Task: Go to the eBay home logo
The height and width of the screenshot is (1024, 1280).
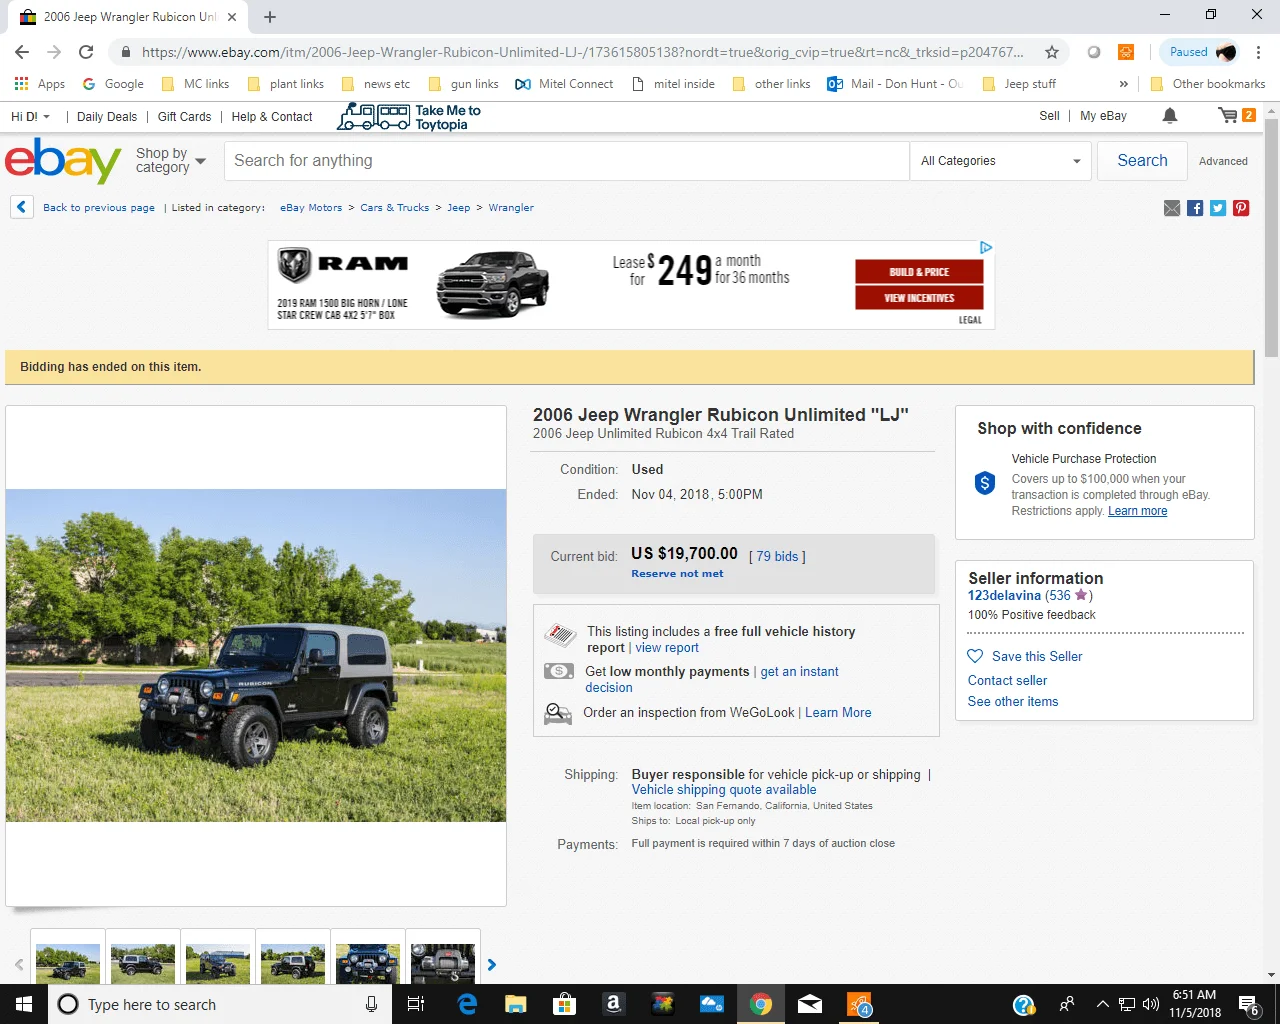Action: (63, 160)
